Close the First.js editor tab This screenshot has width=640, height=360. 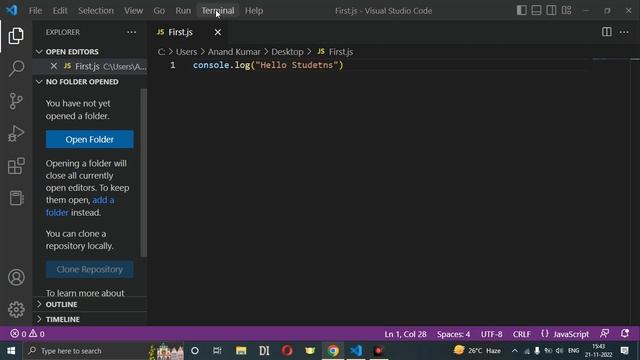(218, 32)
